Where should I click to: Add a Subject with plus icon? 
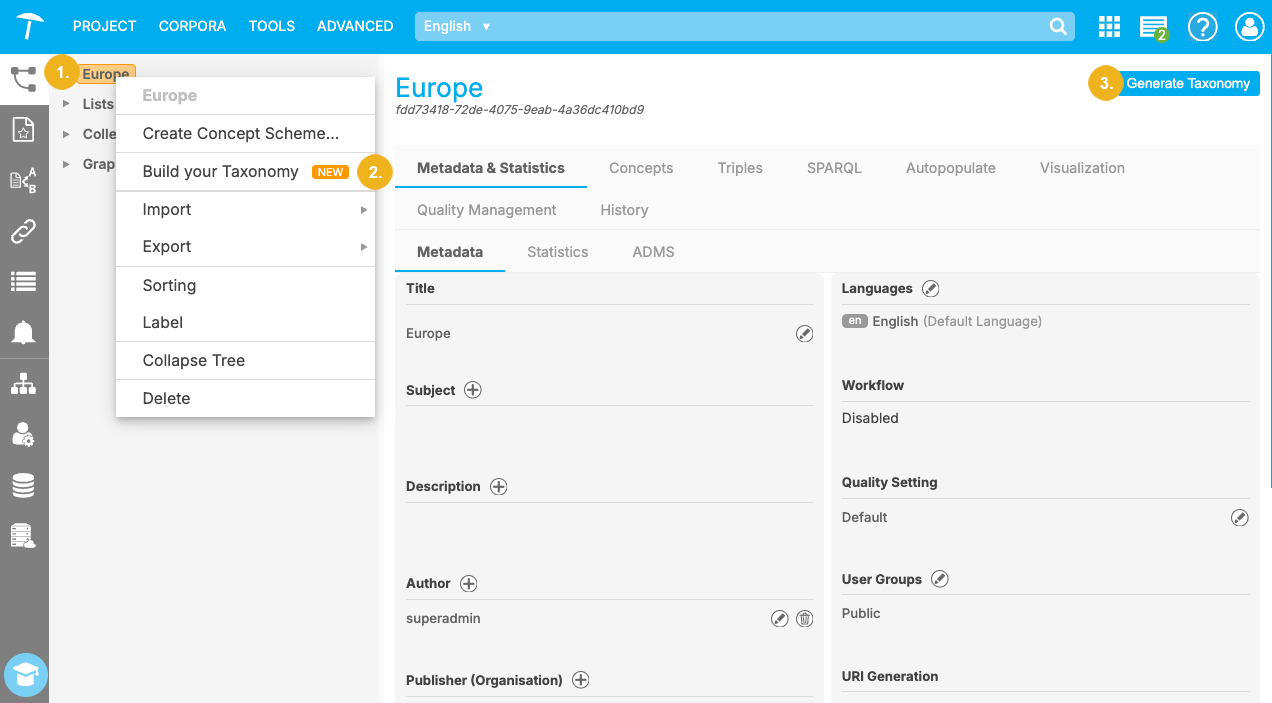click(473, 390)
